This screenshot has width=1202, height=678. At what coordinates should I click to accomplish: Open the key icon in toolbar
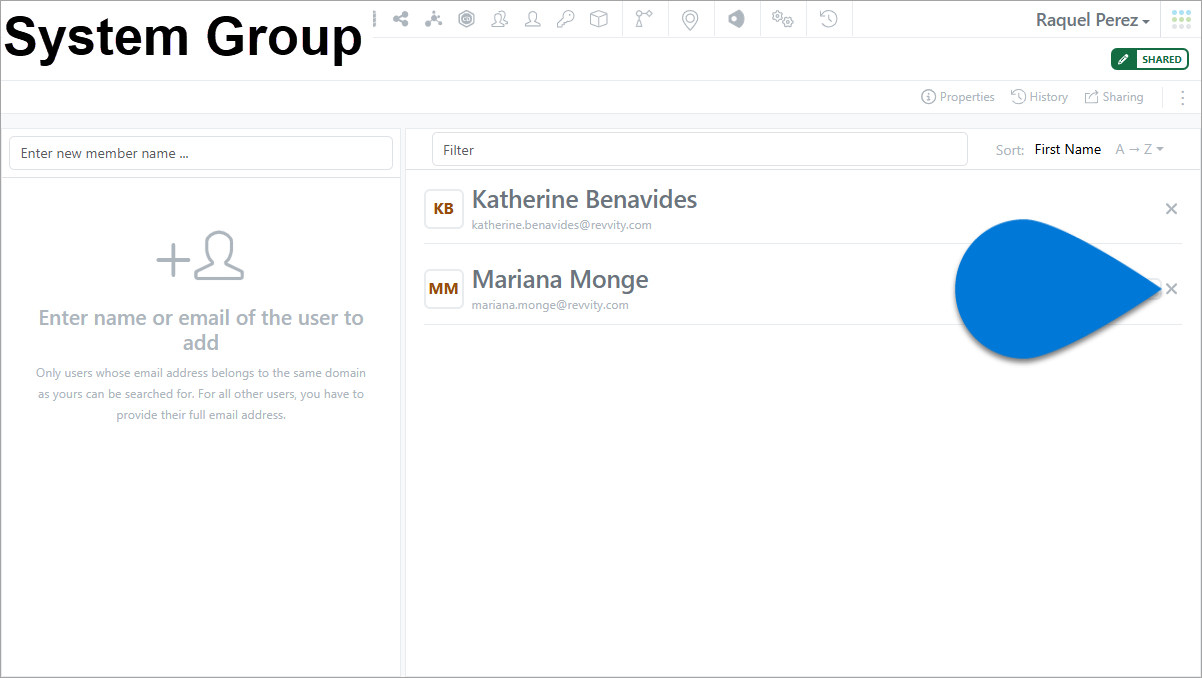click(566, 19)
